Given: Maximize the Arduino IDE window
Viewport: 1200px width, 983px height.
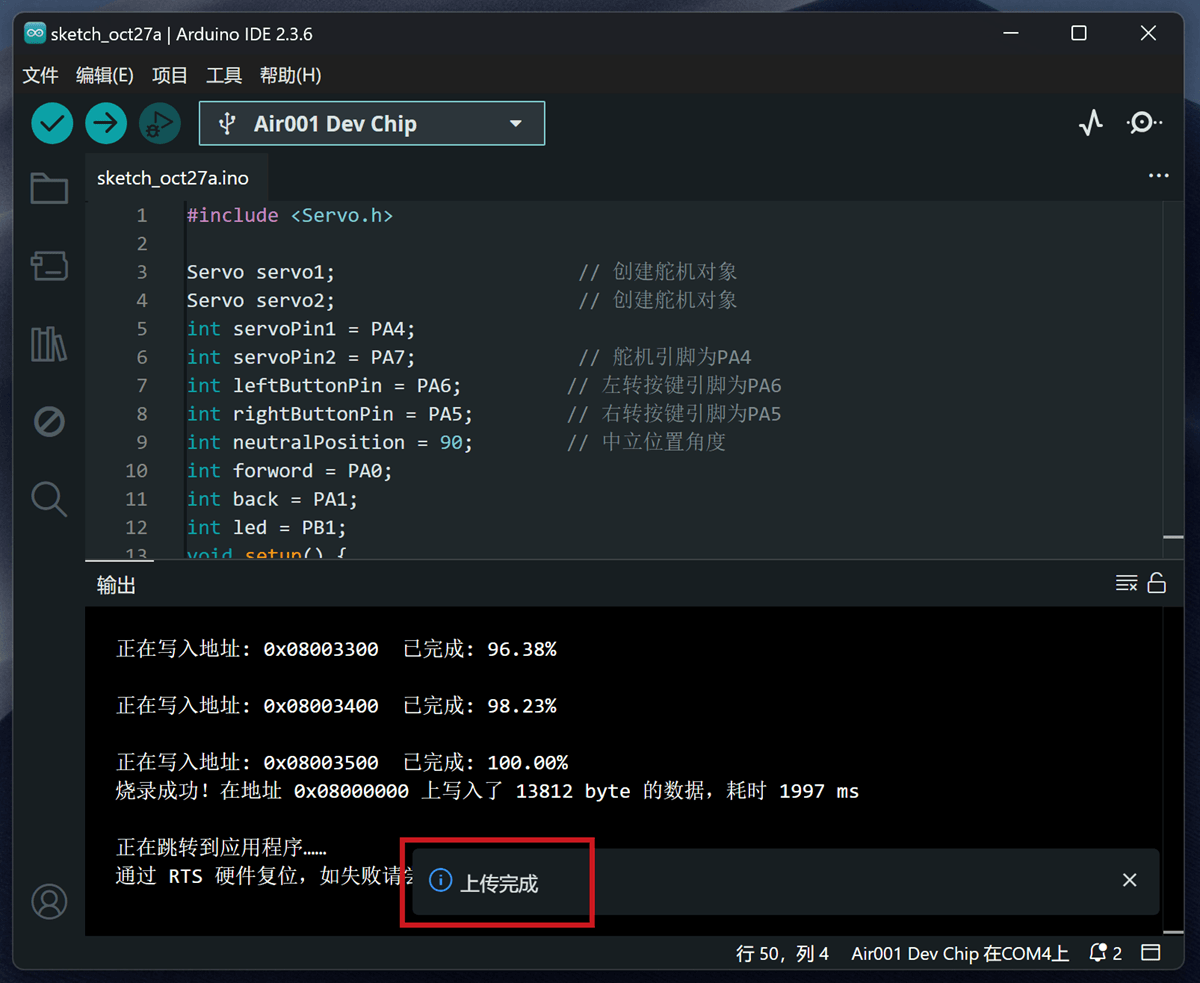Looking at the screenshot, I should [x=1078, y=33].
